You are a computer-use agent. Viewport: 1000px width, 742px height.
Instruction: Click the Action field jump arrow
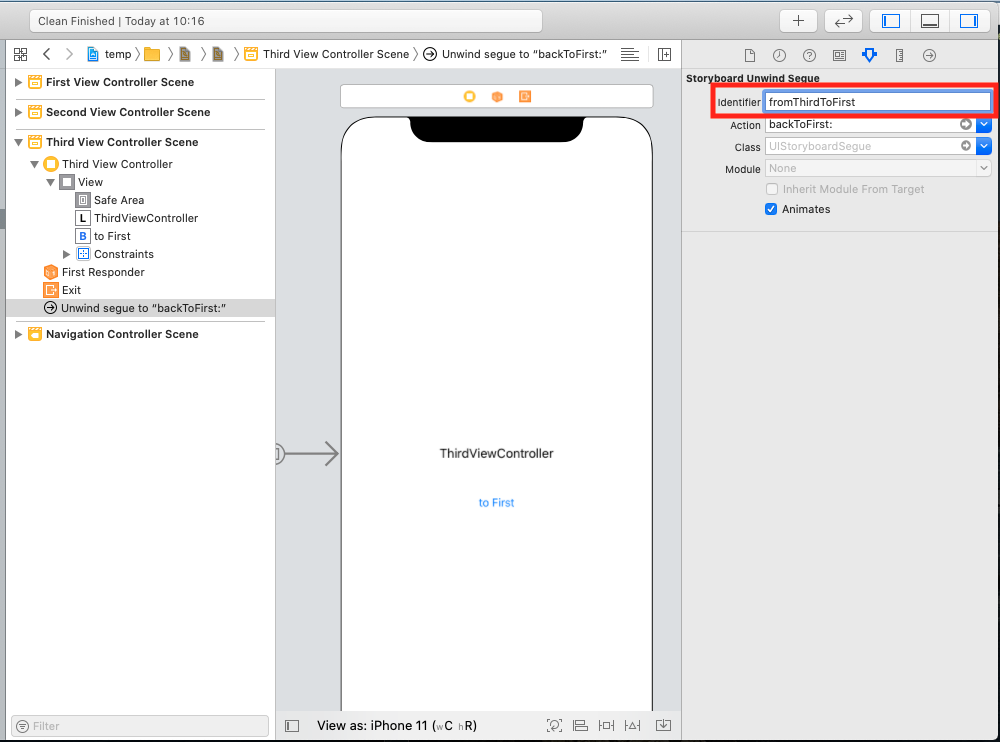pyautogui.click(x=966, y=124)
